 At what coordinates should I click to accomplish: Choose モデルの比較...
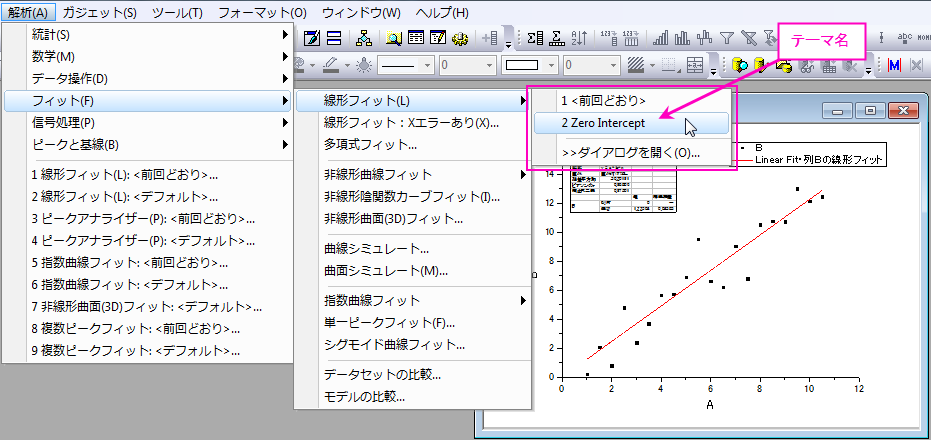365,397
